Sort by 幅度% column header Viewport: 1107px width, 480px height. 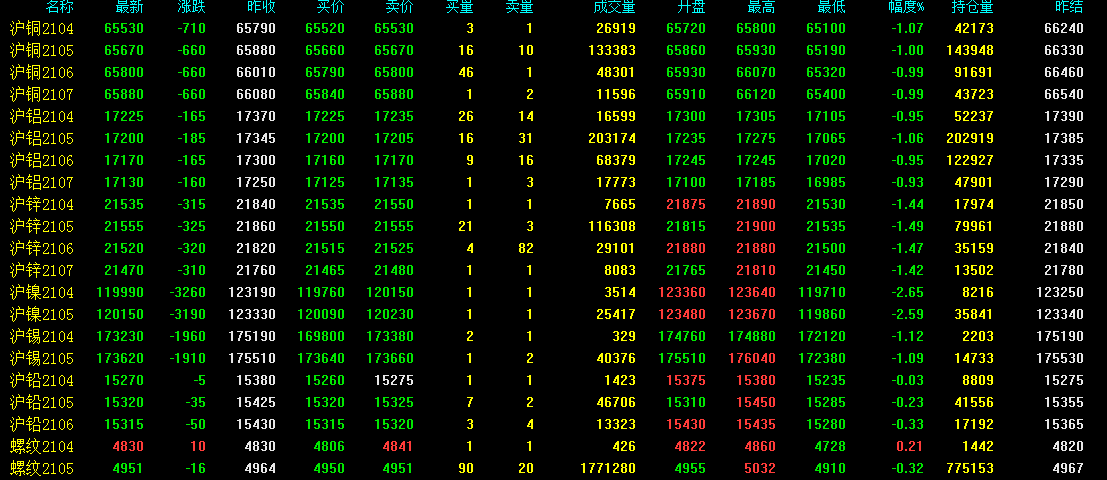tap(906, 8)
